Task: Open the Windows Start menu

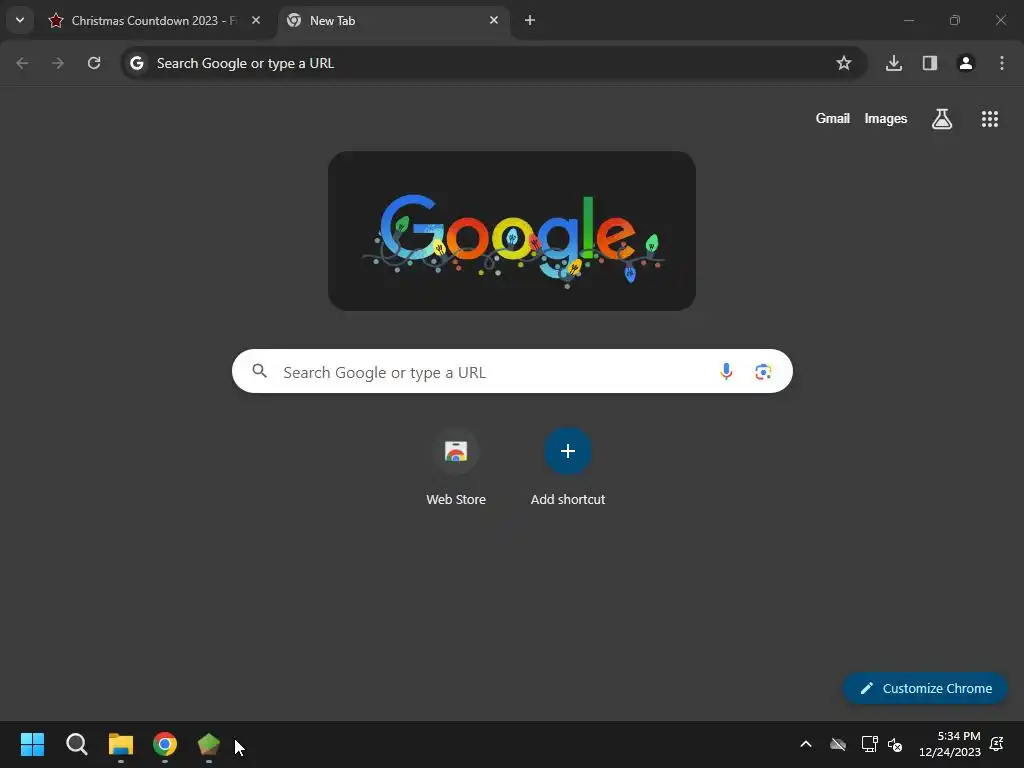Action: (33, 744)
